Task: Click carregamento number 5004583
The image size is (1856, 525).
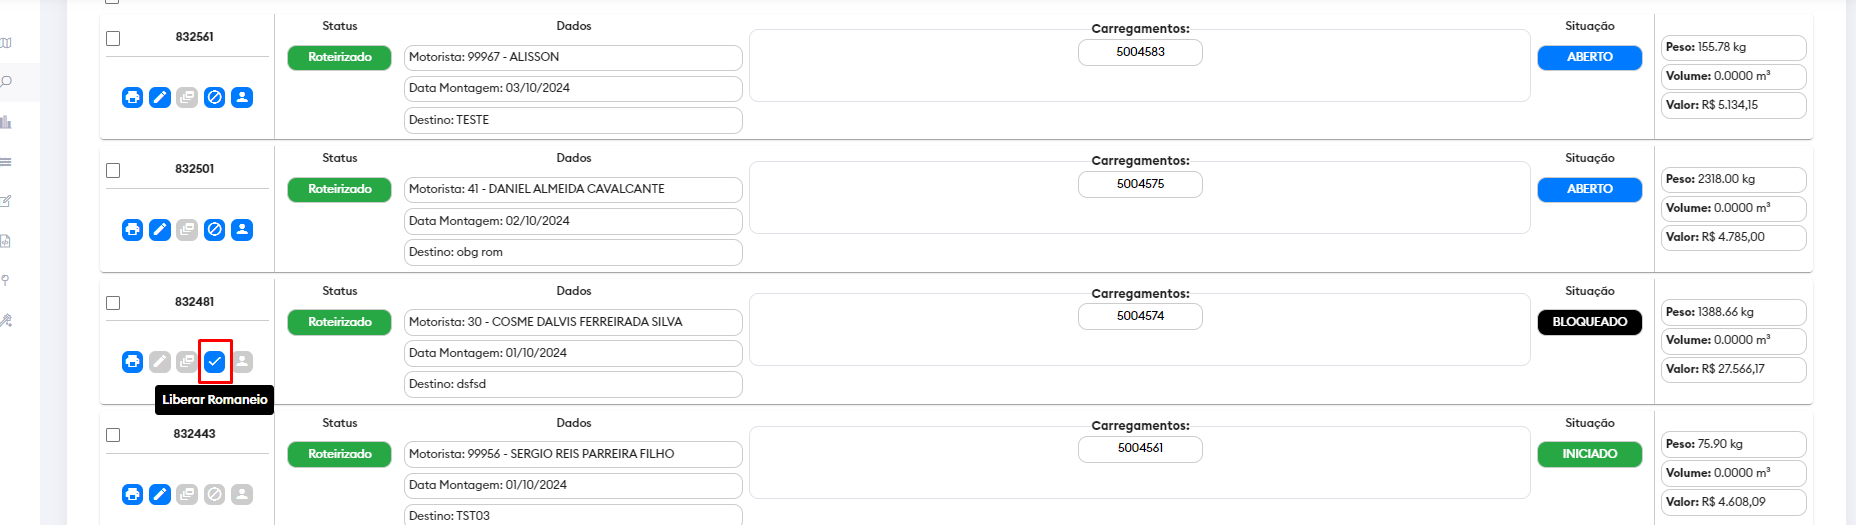Action: [1140, 52]
